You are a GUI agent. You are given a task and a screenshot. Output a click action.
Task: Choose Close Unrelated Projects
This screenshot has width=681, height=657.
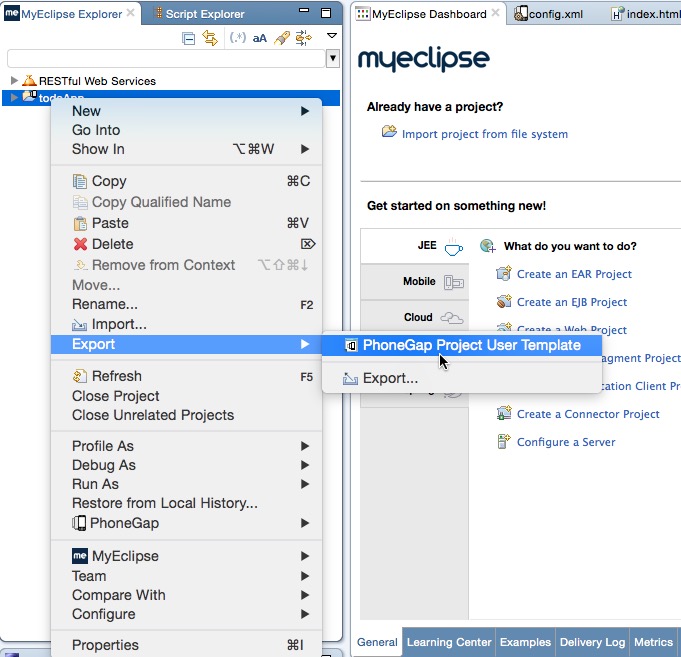[186, 415]
